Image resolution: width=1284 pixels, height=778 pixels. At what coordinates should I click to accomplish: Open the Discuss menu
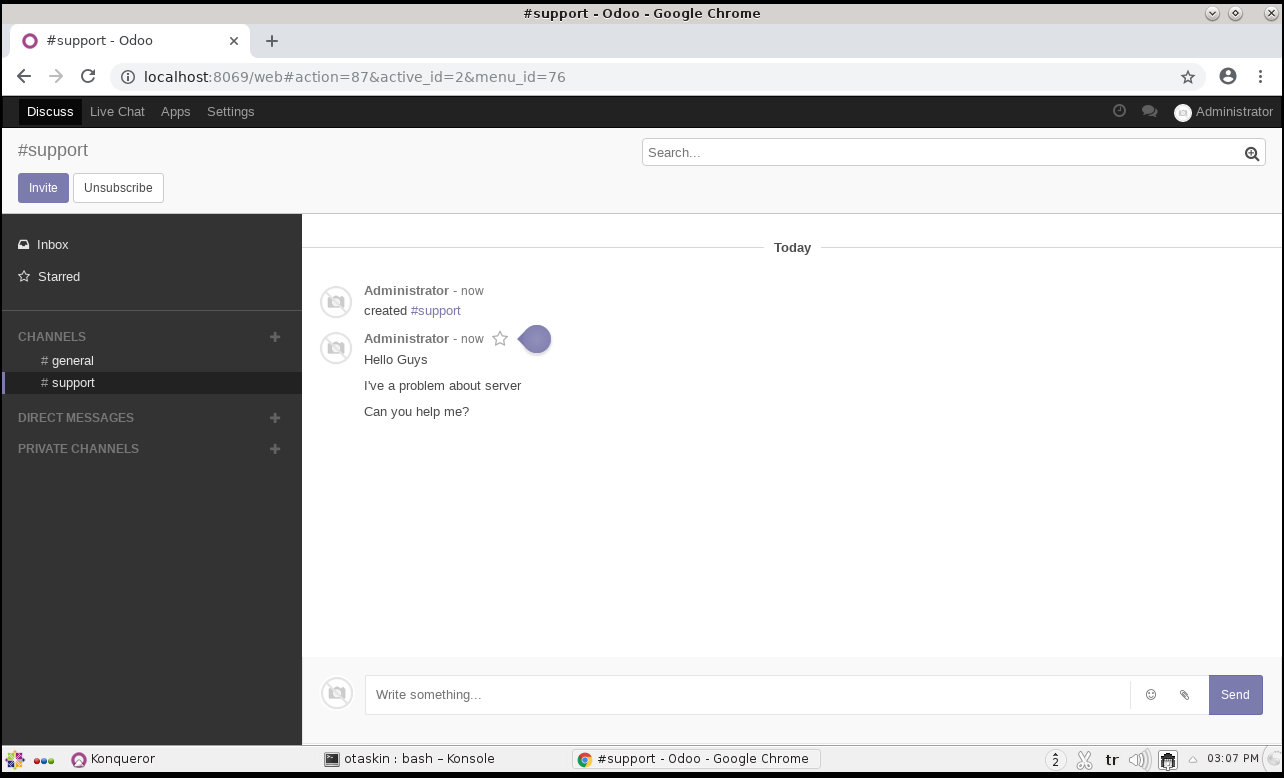50,112
